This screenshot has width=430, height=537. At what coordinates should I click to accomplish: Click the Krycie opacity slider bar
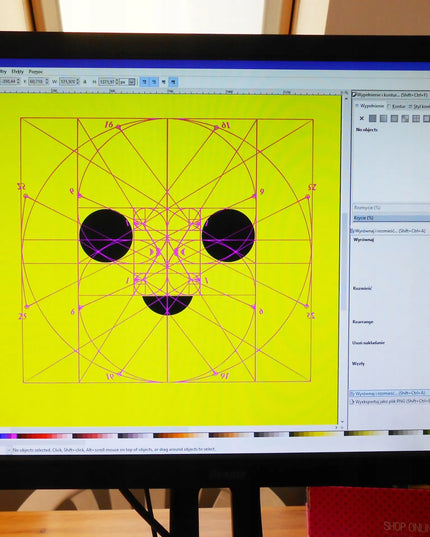pyautogui.click(x=391, y=218)
